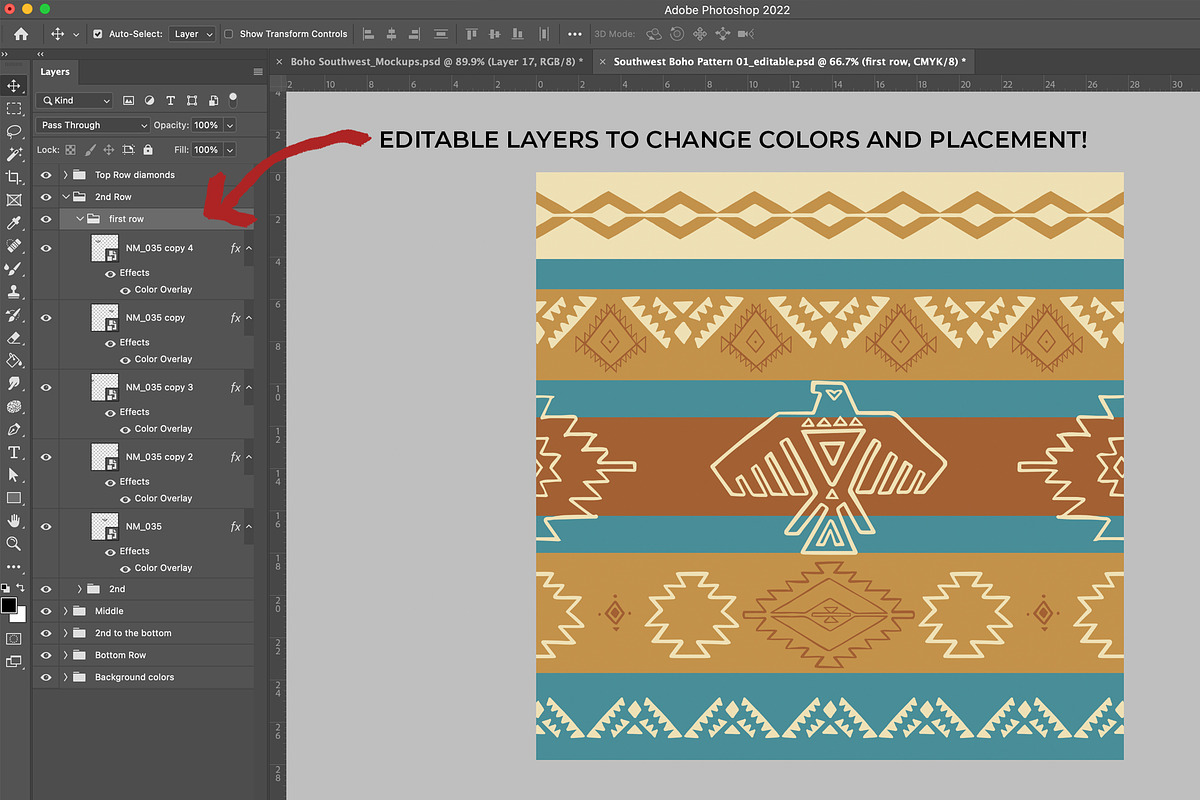
Task: Select the Hand tool
Action: [x=14, y=521]
